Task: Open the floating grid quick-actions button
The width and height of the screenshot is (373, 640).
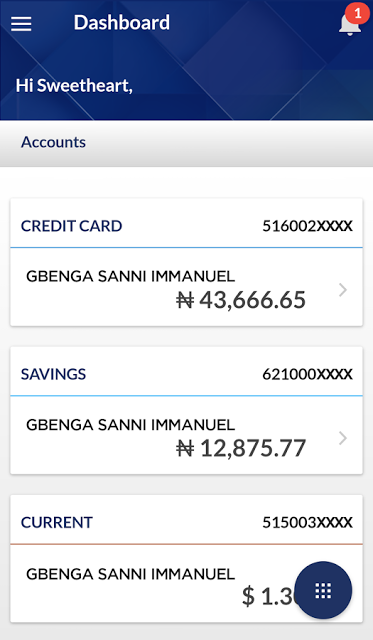Action: (323, 590)
